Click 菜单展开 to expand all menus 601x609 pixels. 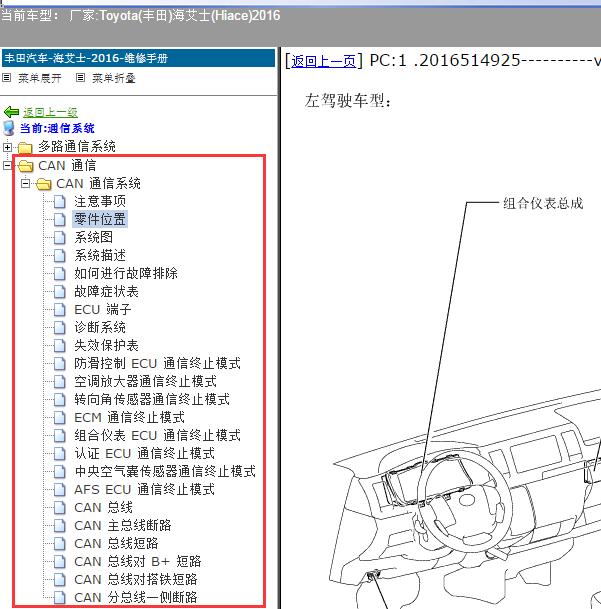(40, 78)
